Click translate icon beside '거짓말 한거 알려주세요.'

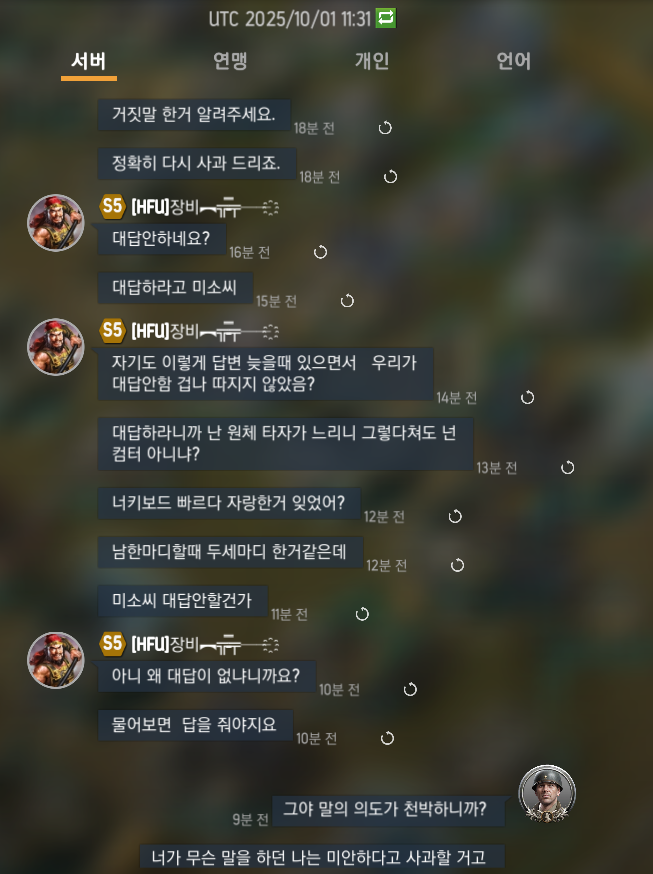tap(385, 128)
